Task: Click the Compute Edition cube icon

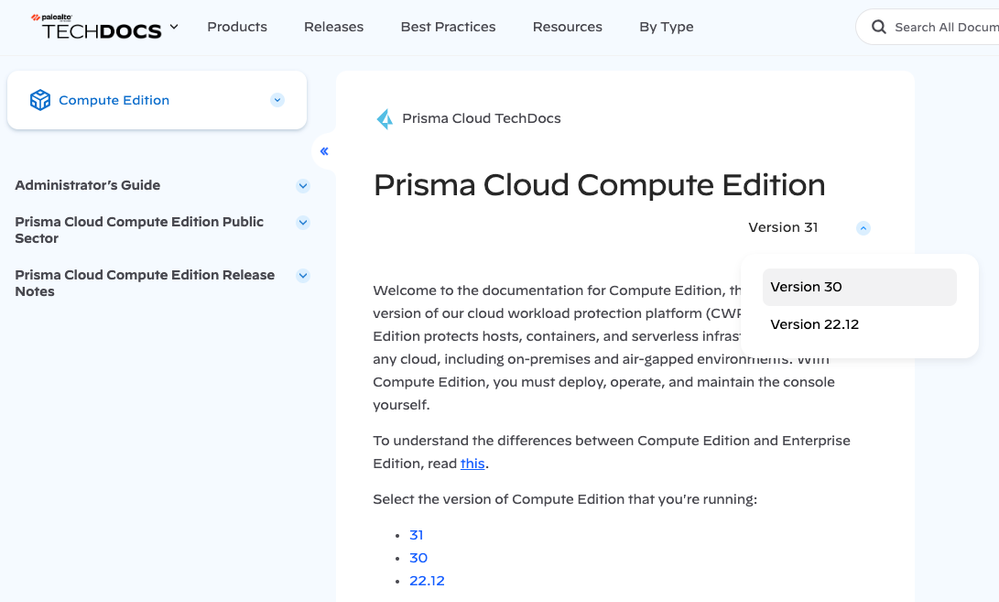Action: 40,100
